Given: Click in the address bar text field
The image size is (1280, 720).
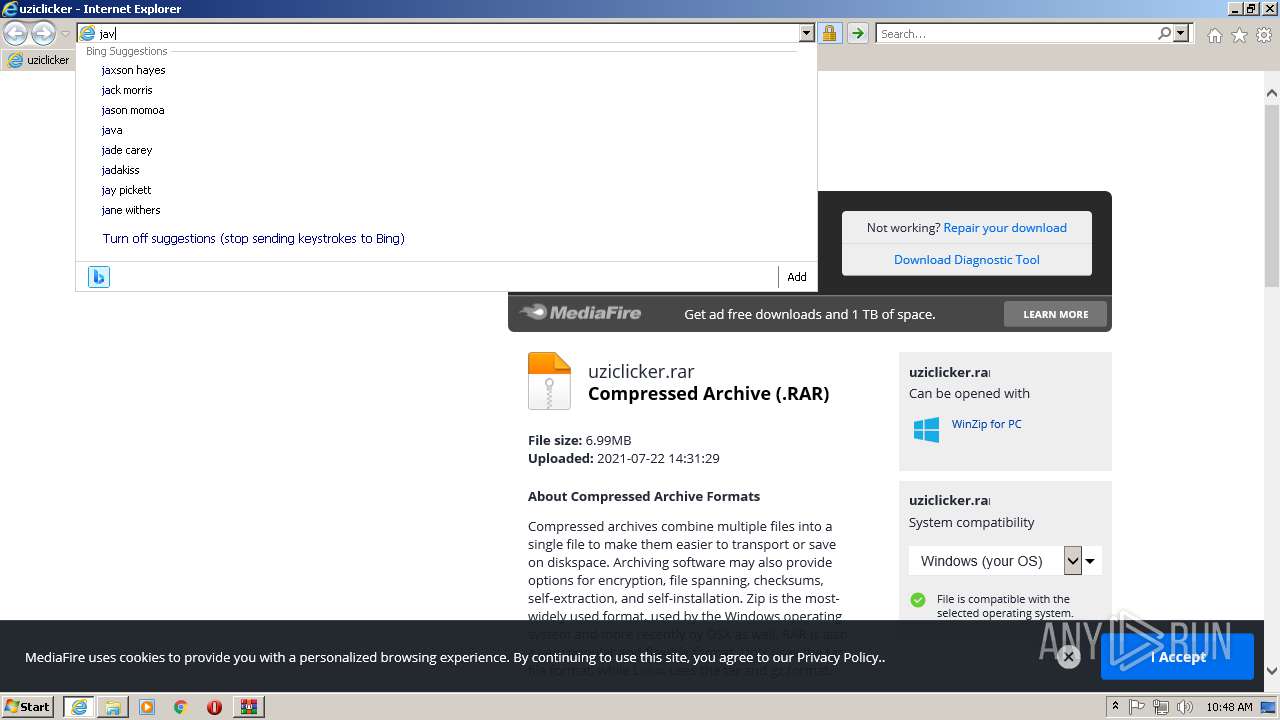Looking at the screenshot, I should coord(447,33).
